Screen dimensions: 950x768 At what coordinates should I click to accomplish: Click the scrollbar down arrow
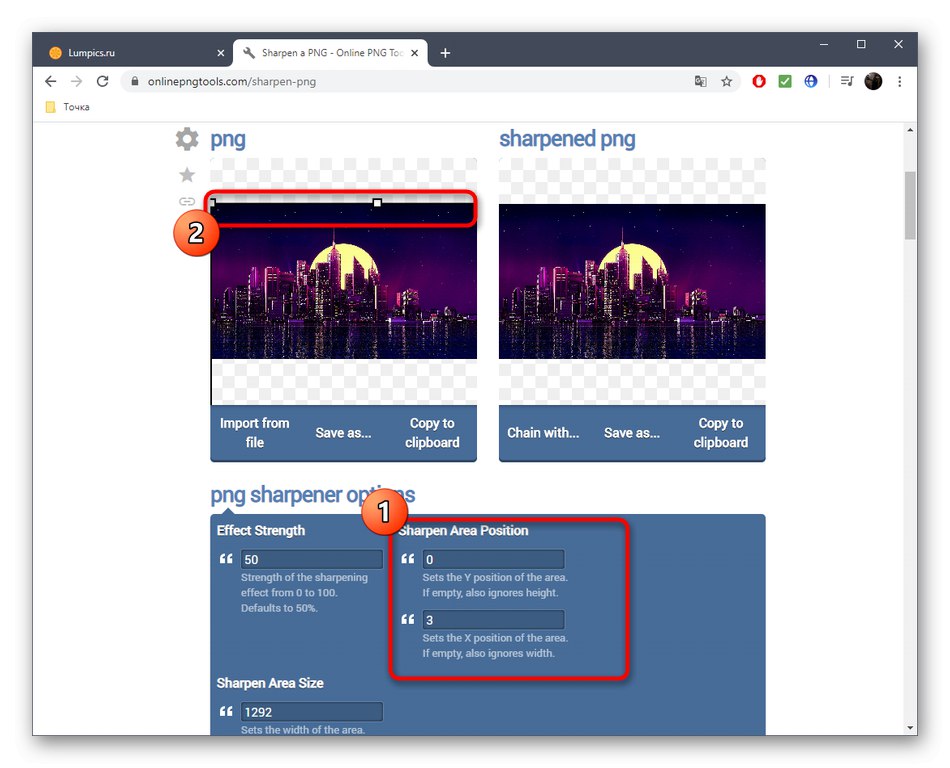[x=910, y=727]
